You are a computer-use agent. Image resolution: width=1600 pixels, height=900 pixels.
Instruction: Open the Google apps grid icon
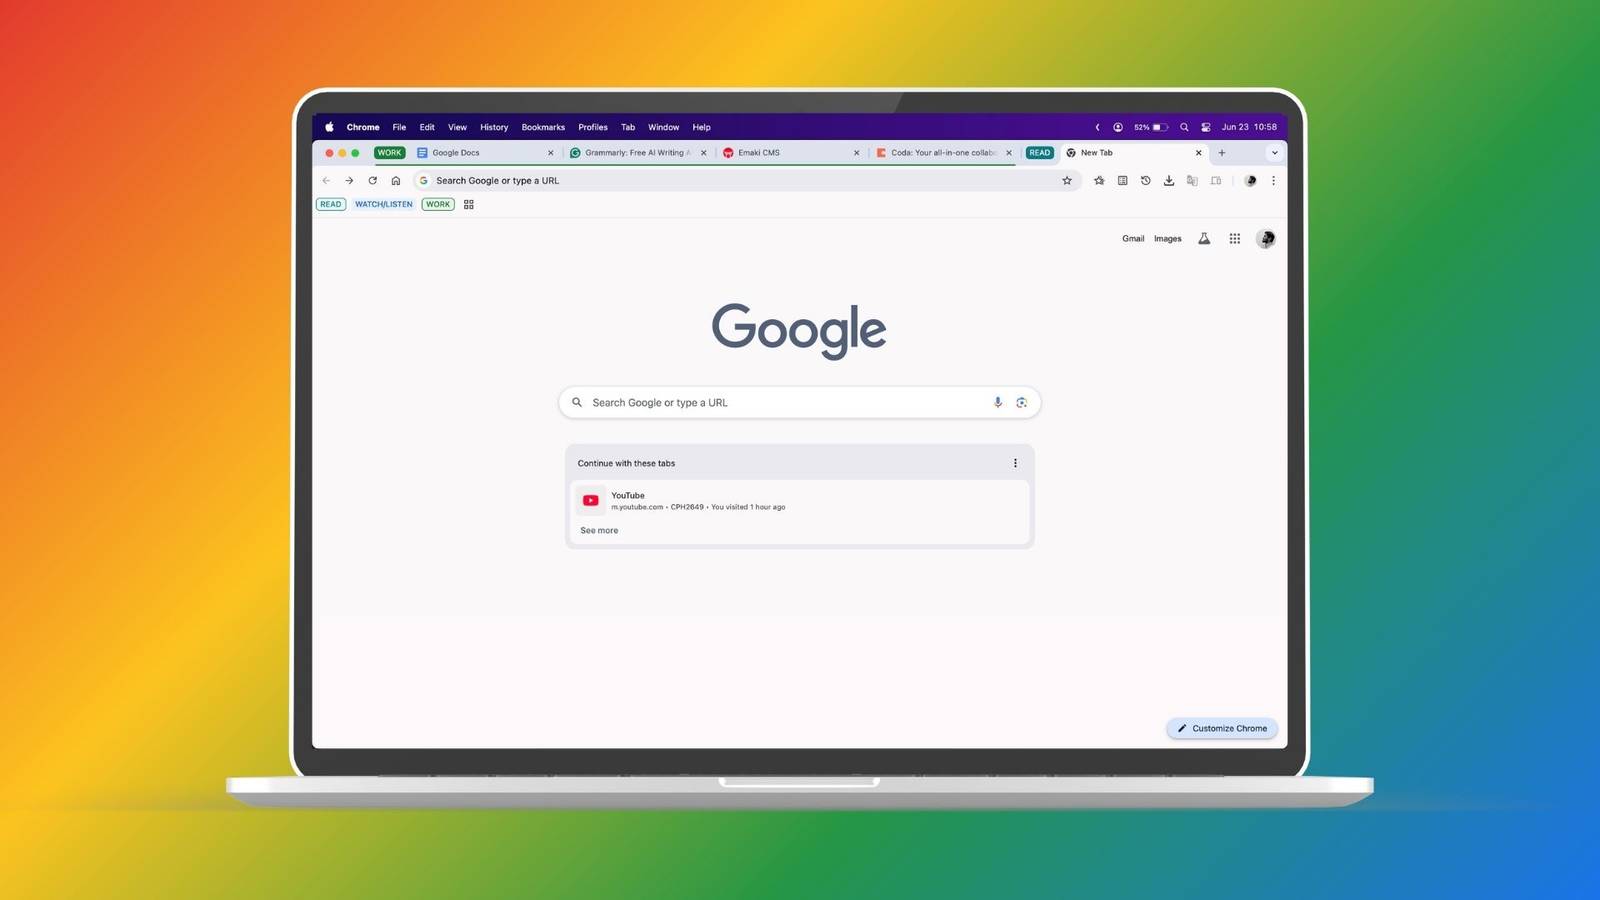(x=1234, y=239)
